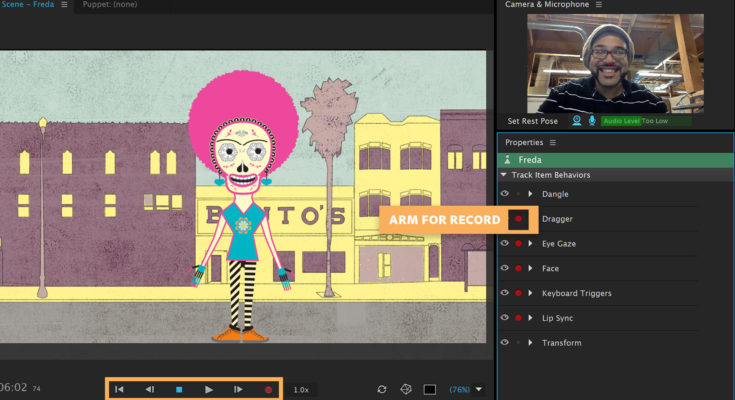Step forward one frame in the transport controls
This screenshot has height=400, width=735.
pos(238,389)
